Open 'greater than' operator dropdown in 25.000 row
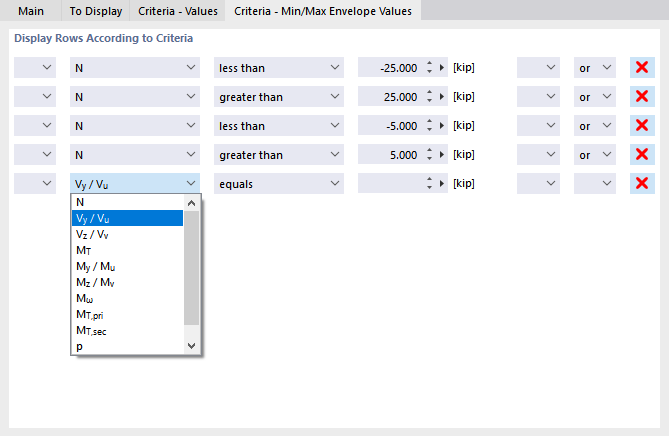The height and width of the screenshot is (436, 669). coord(279,96)
